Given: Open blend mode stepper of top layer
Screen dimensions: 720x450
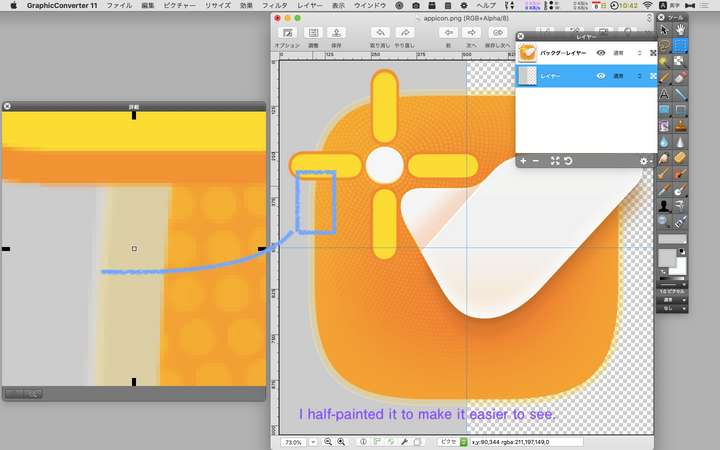Looking at the screenshot, I should coord(639,53).
